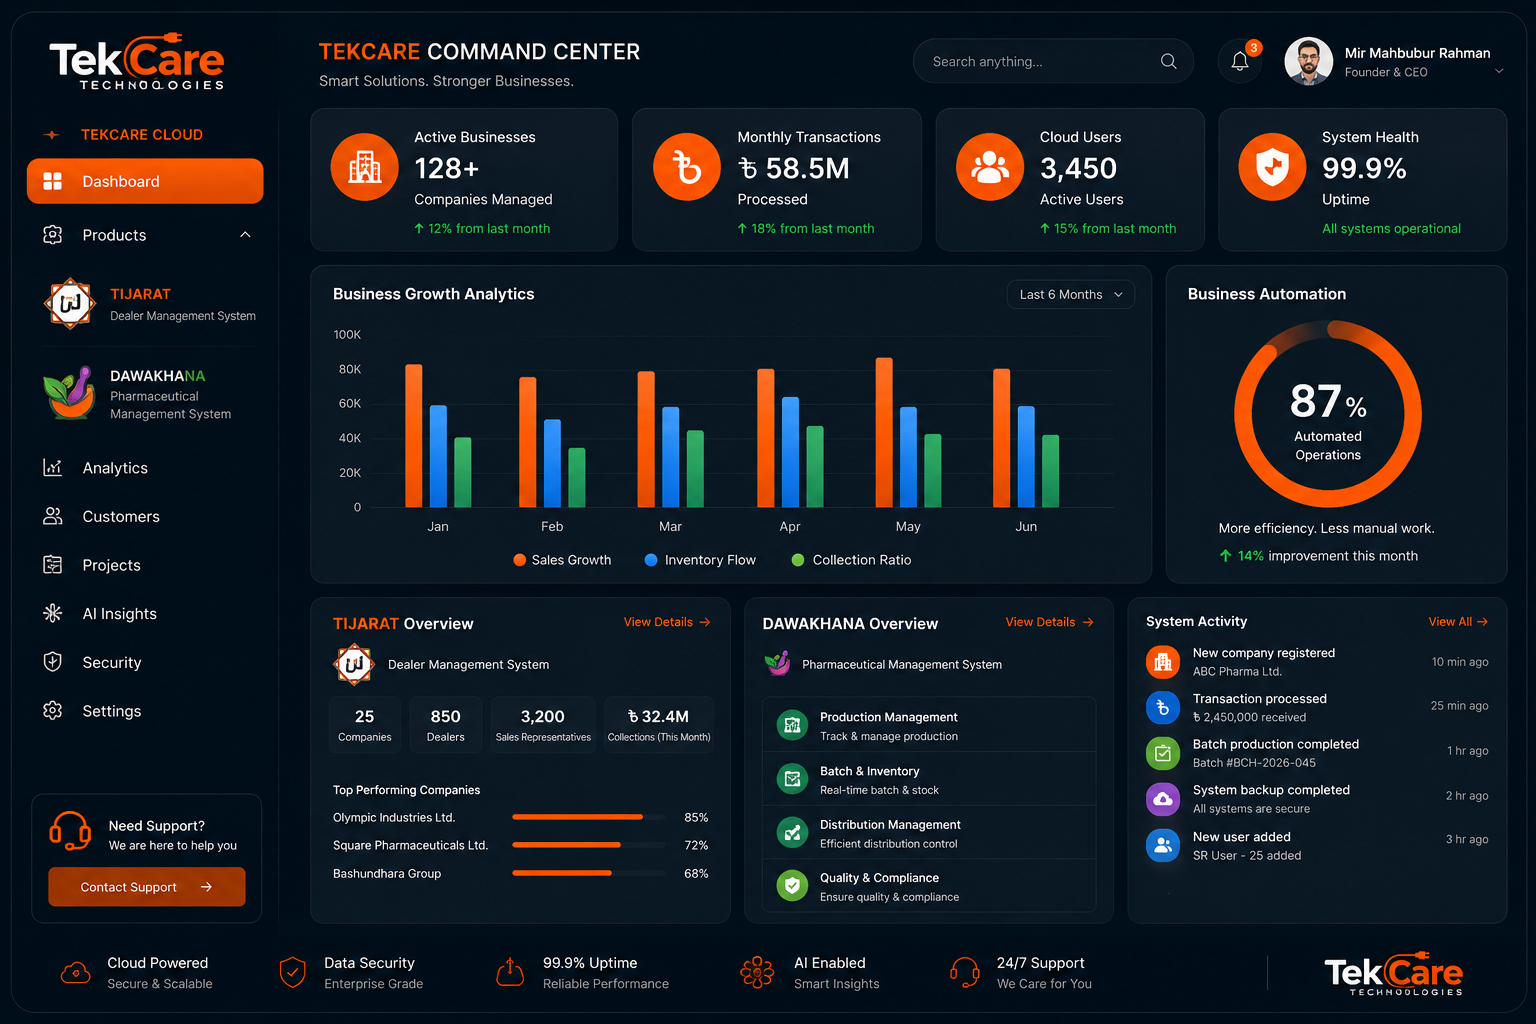The height and width of the screenshot is (1024, 1536).
Task: Click the search magnifier icon
Action: pyautogui.click(x=1168, y=61)
